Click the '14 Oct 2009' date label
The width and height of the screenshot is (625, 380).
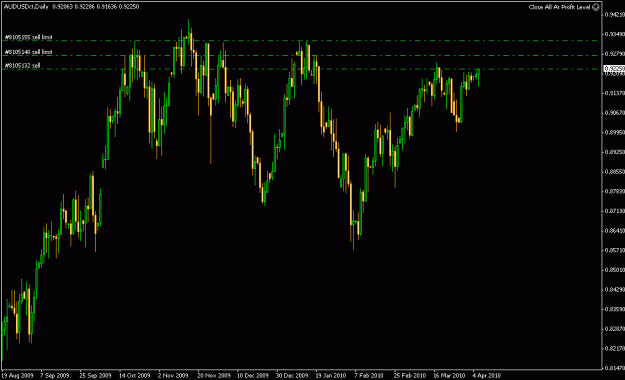point(134,376)
